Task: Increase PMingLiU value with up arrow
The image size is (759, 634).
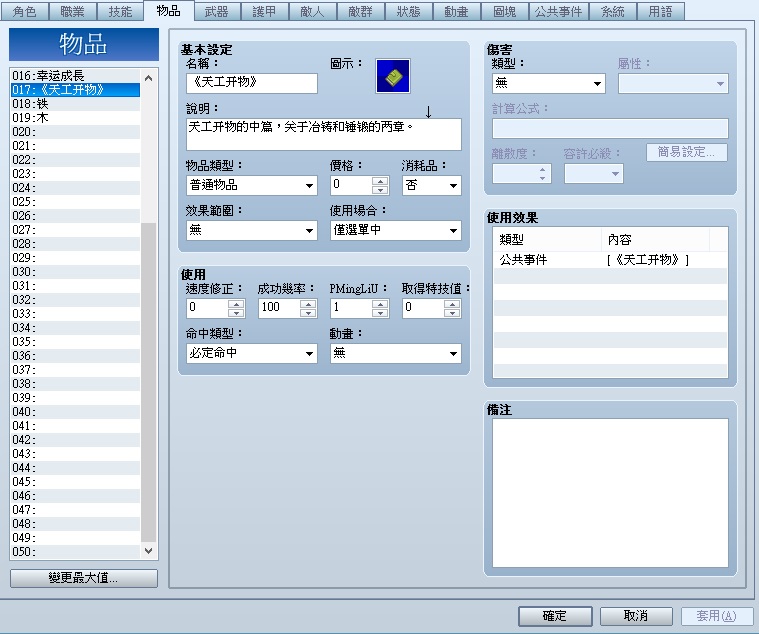Action: tap(380, 304)
